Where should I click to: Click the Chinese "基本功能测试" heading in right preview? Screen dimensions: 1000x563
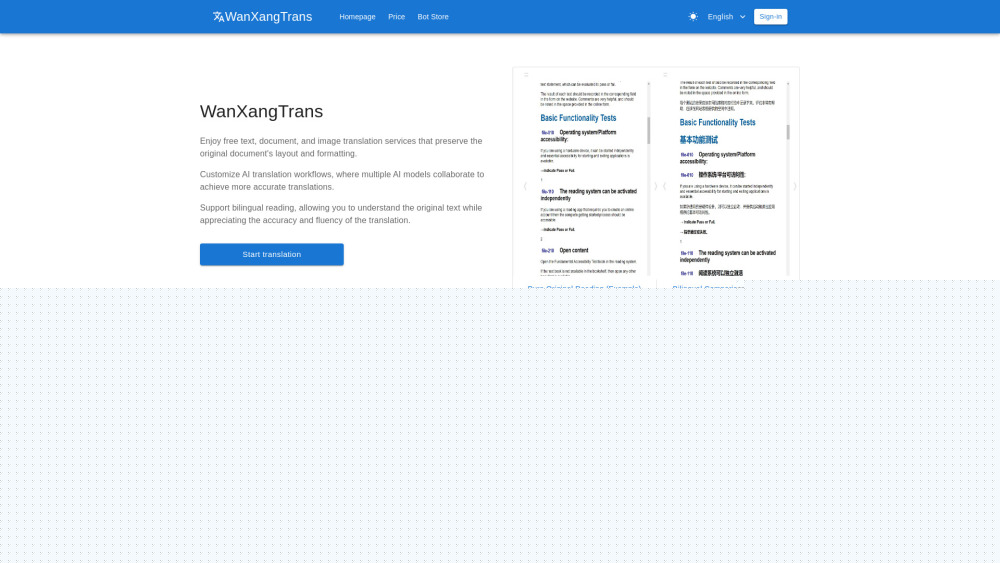click(x=698, y=140)
